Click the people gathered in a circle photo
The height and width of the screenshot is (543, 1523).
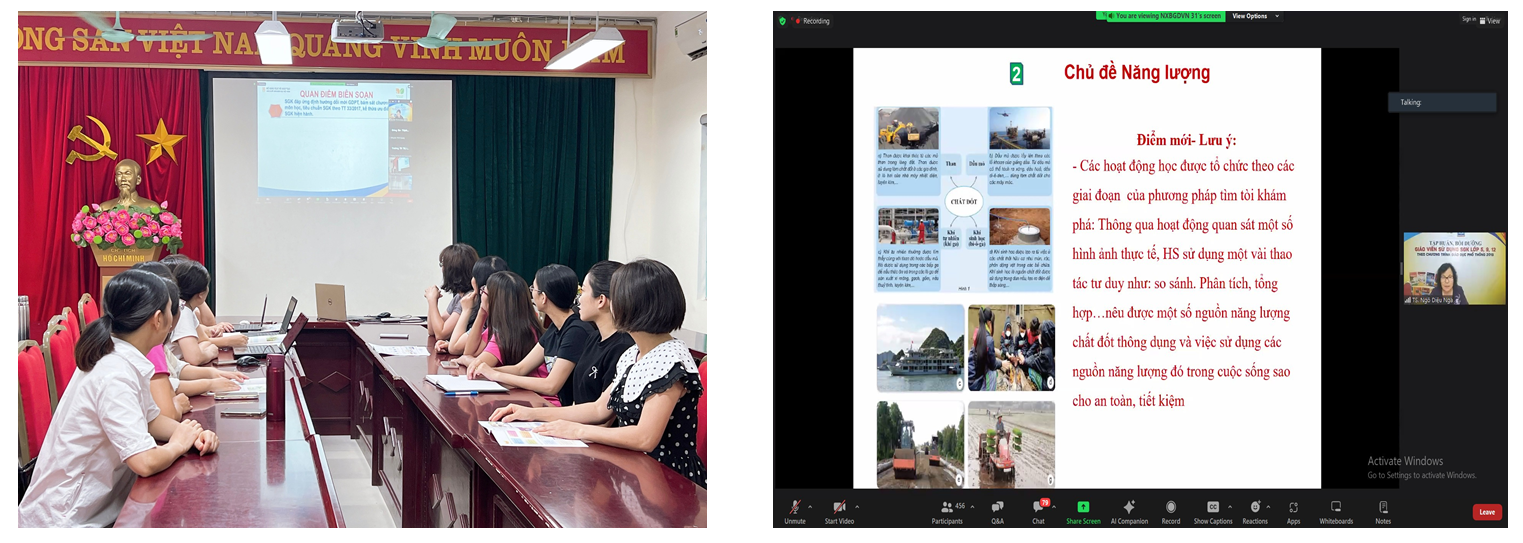point(1011,348)
